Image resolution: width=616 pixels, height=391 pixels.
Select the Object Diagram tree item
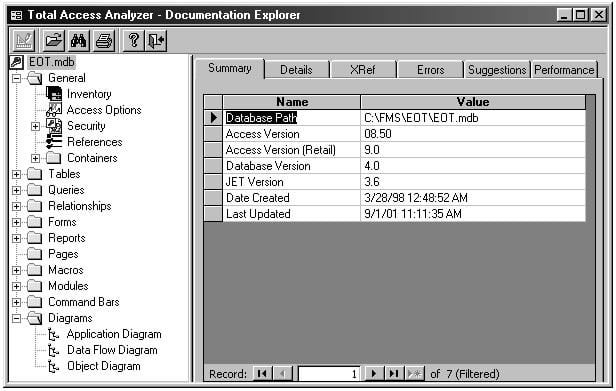[104, 366]
